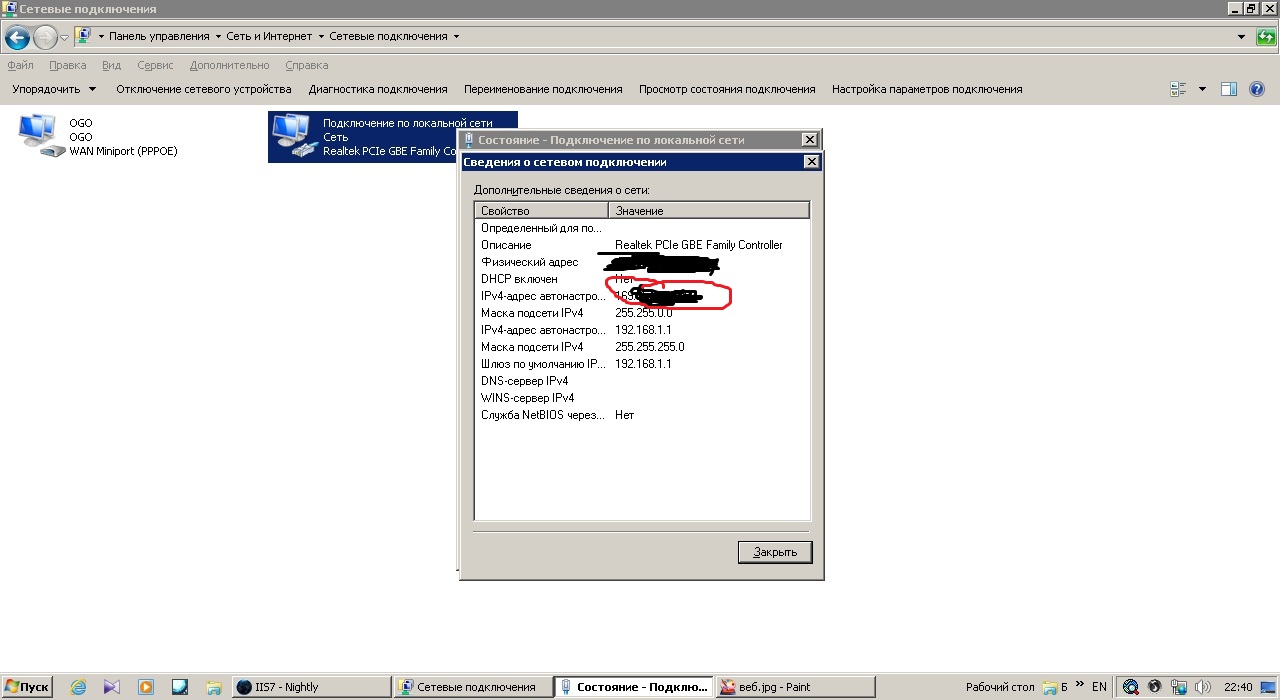Click the Свойство column header

coord(541,211)
